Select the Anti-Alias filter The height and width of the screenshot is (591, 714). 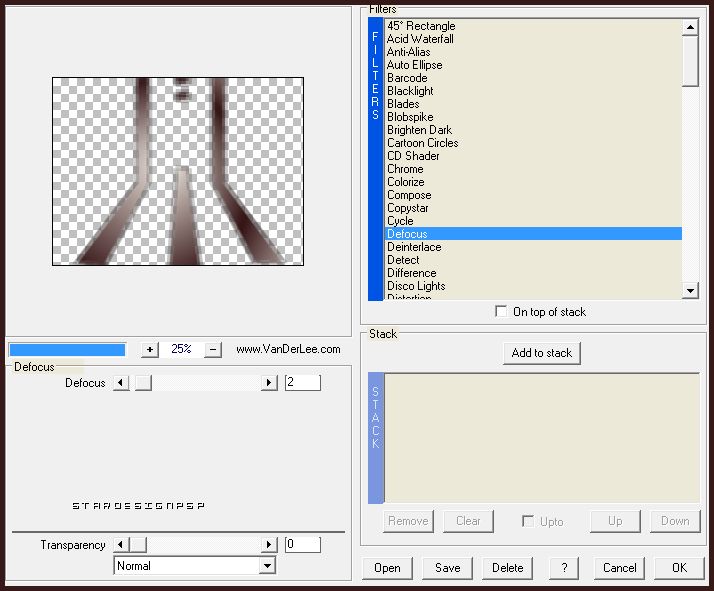pyautogui.click(x=533, y=52)
